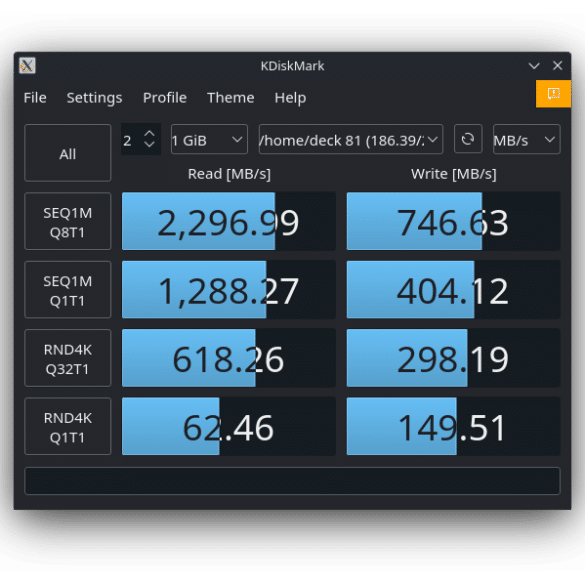Viewport: 585px width, 585px height.
Task: Close the KDiskMark window
Action: [x=557, y=66]
